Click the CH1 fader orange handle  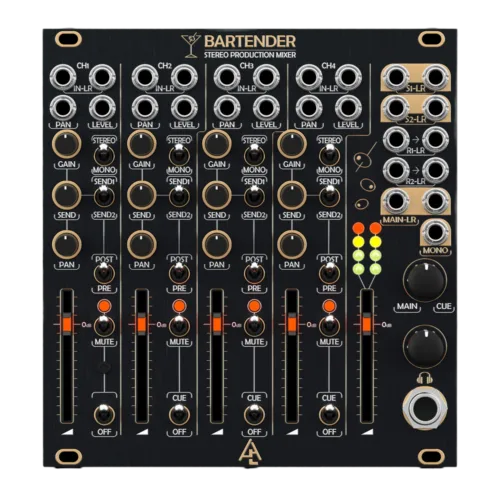[66, 324]
